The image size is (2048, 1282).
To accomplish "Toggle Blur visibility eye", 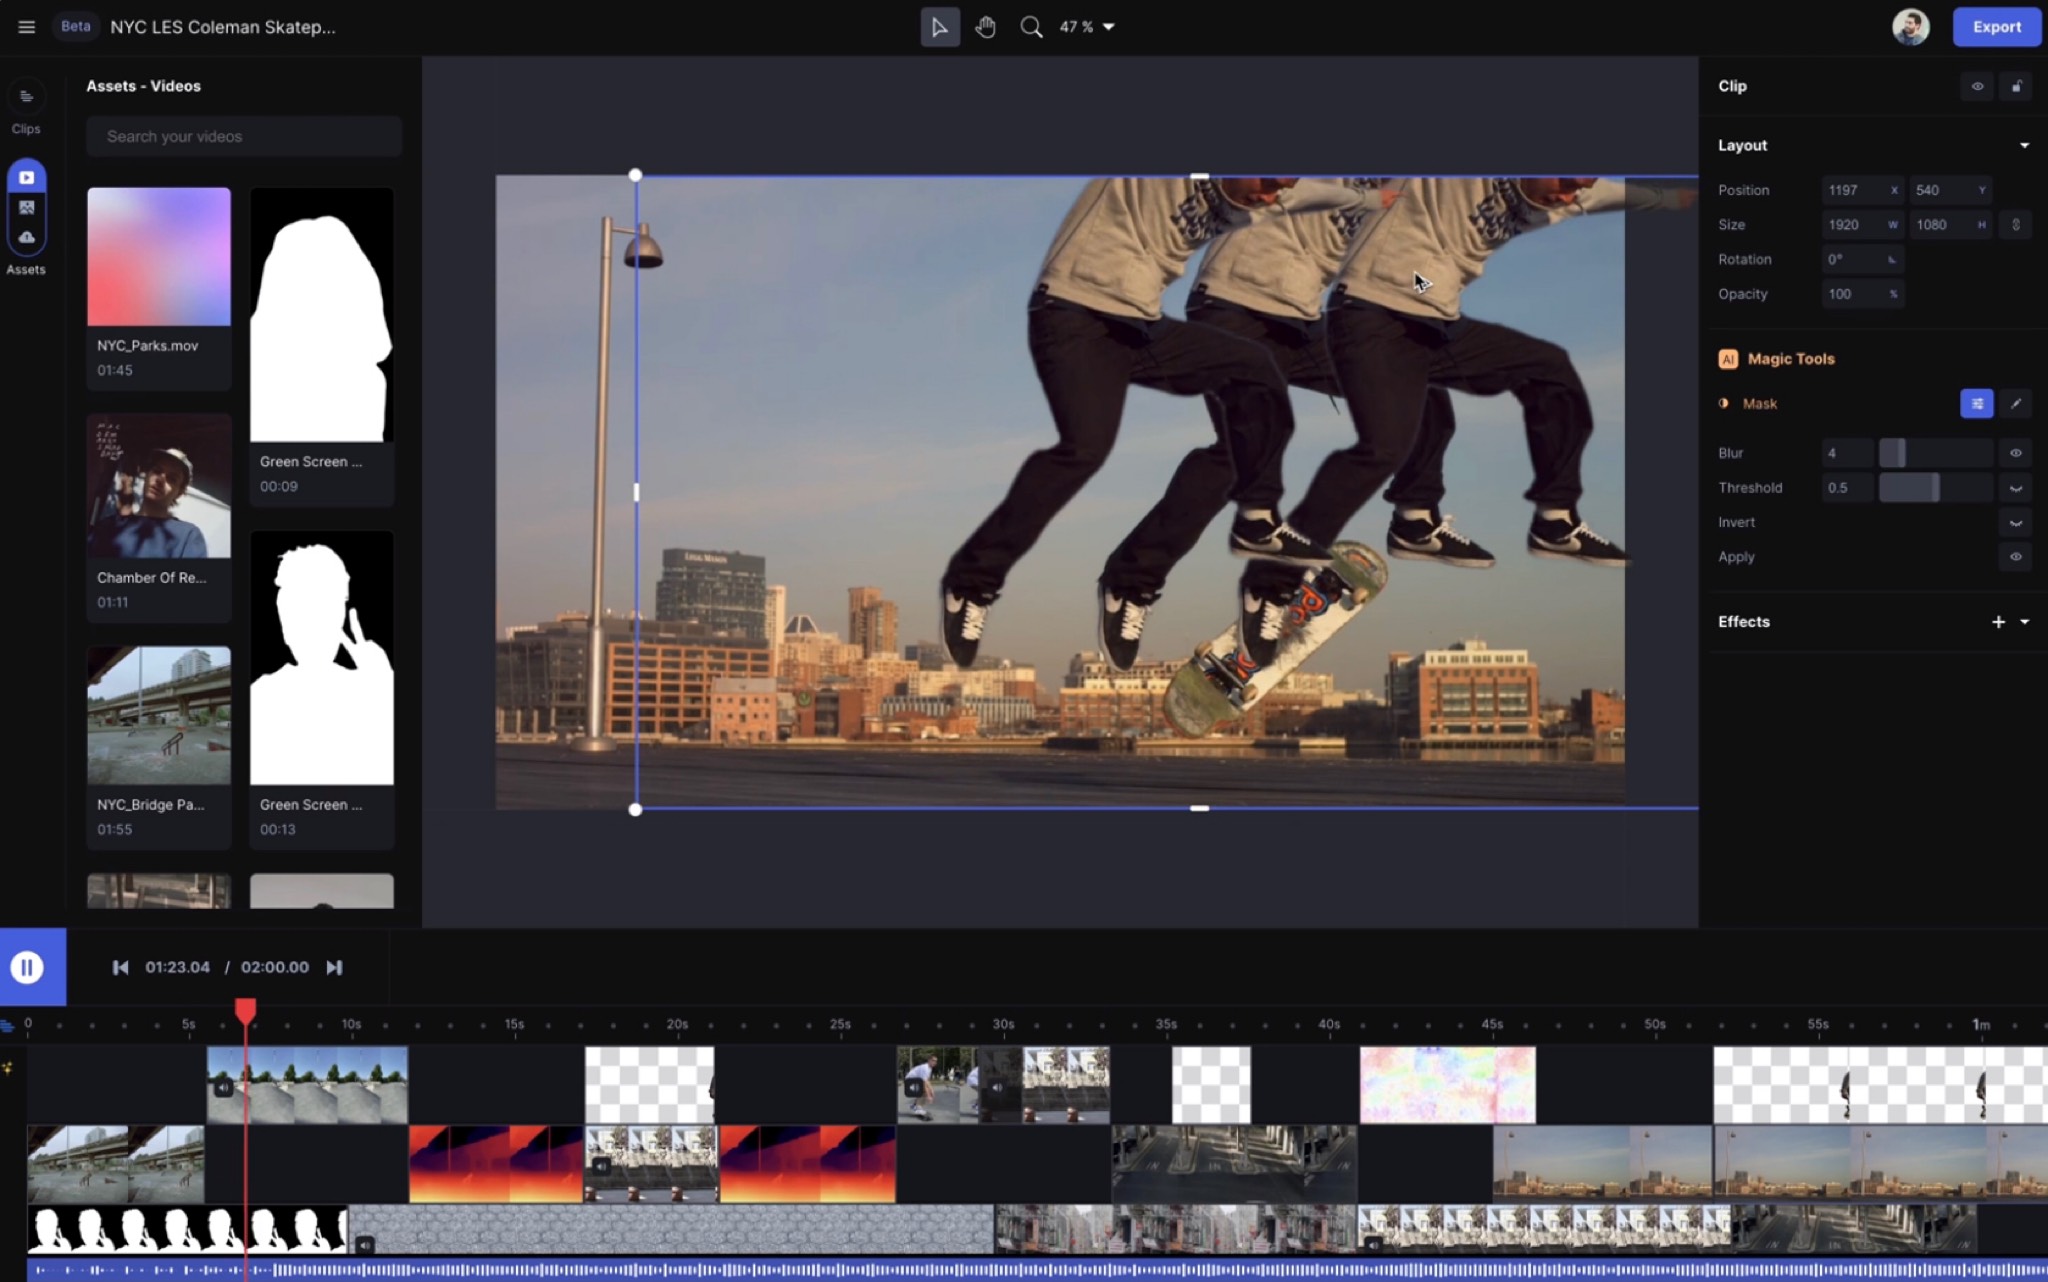I will [x=2015, y=453].
